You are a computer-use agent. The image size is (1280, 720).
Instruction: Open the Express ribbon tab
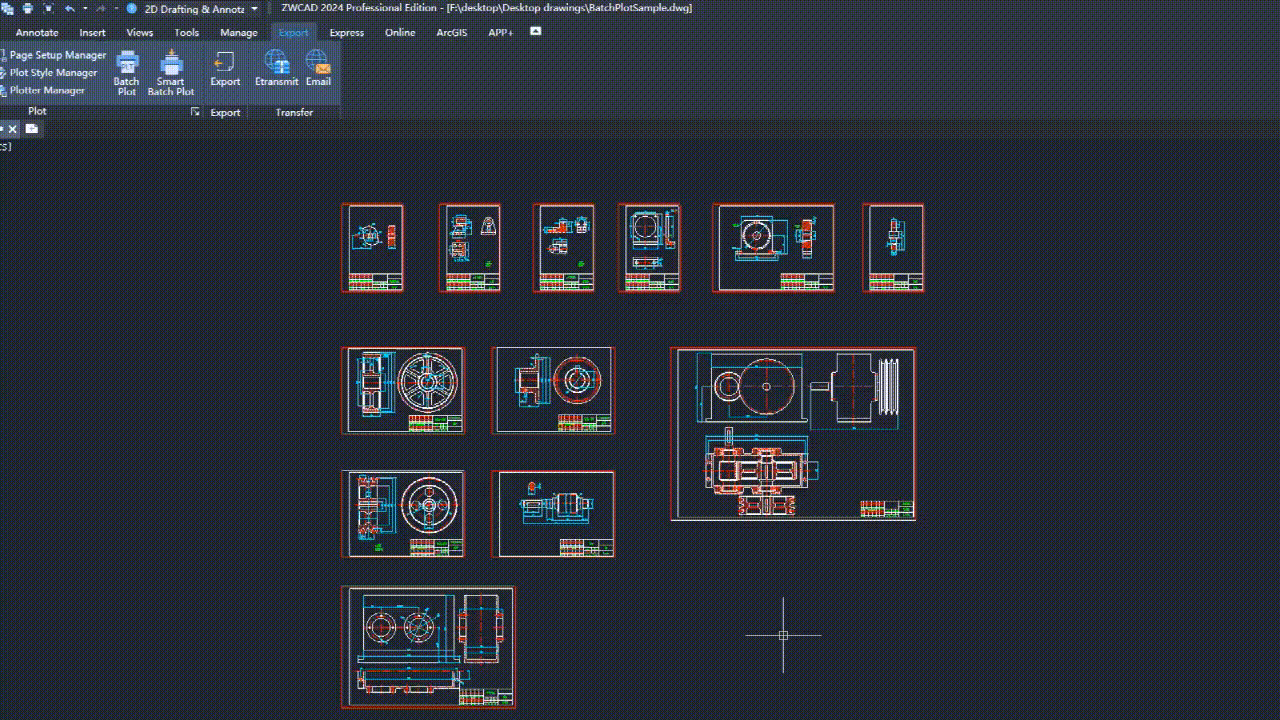(346, 33)
